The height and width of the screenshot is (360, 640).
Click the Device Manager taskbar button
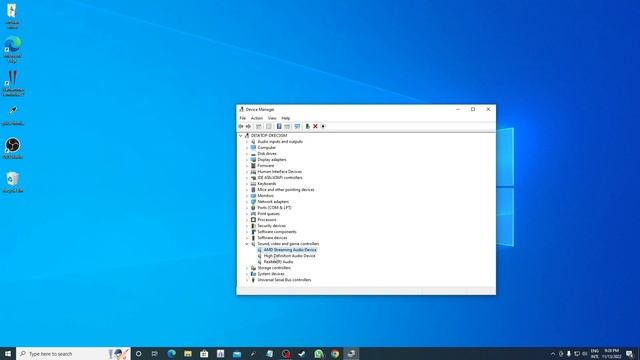click(351, 354)
